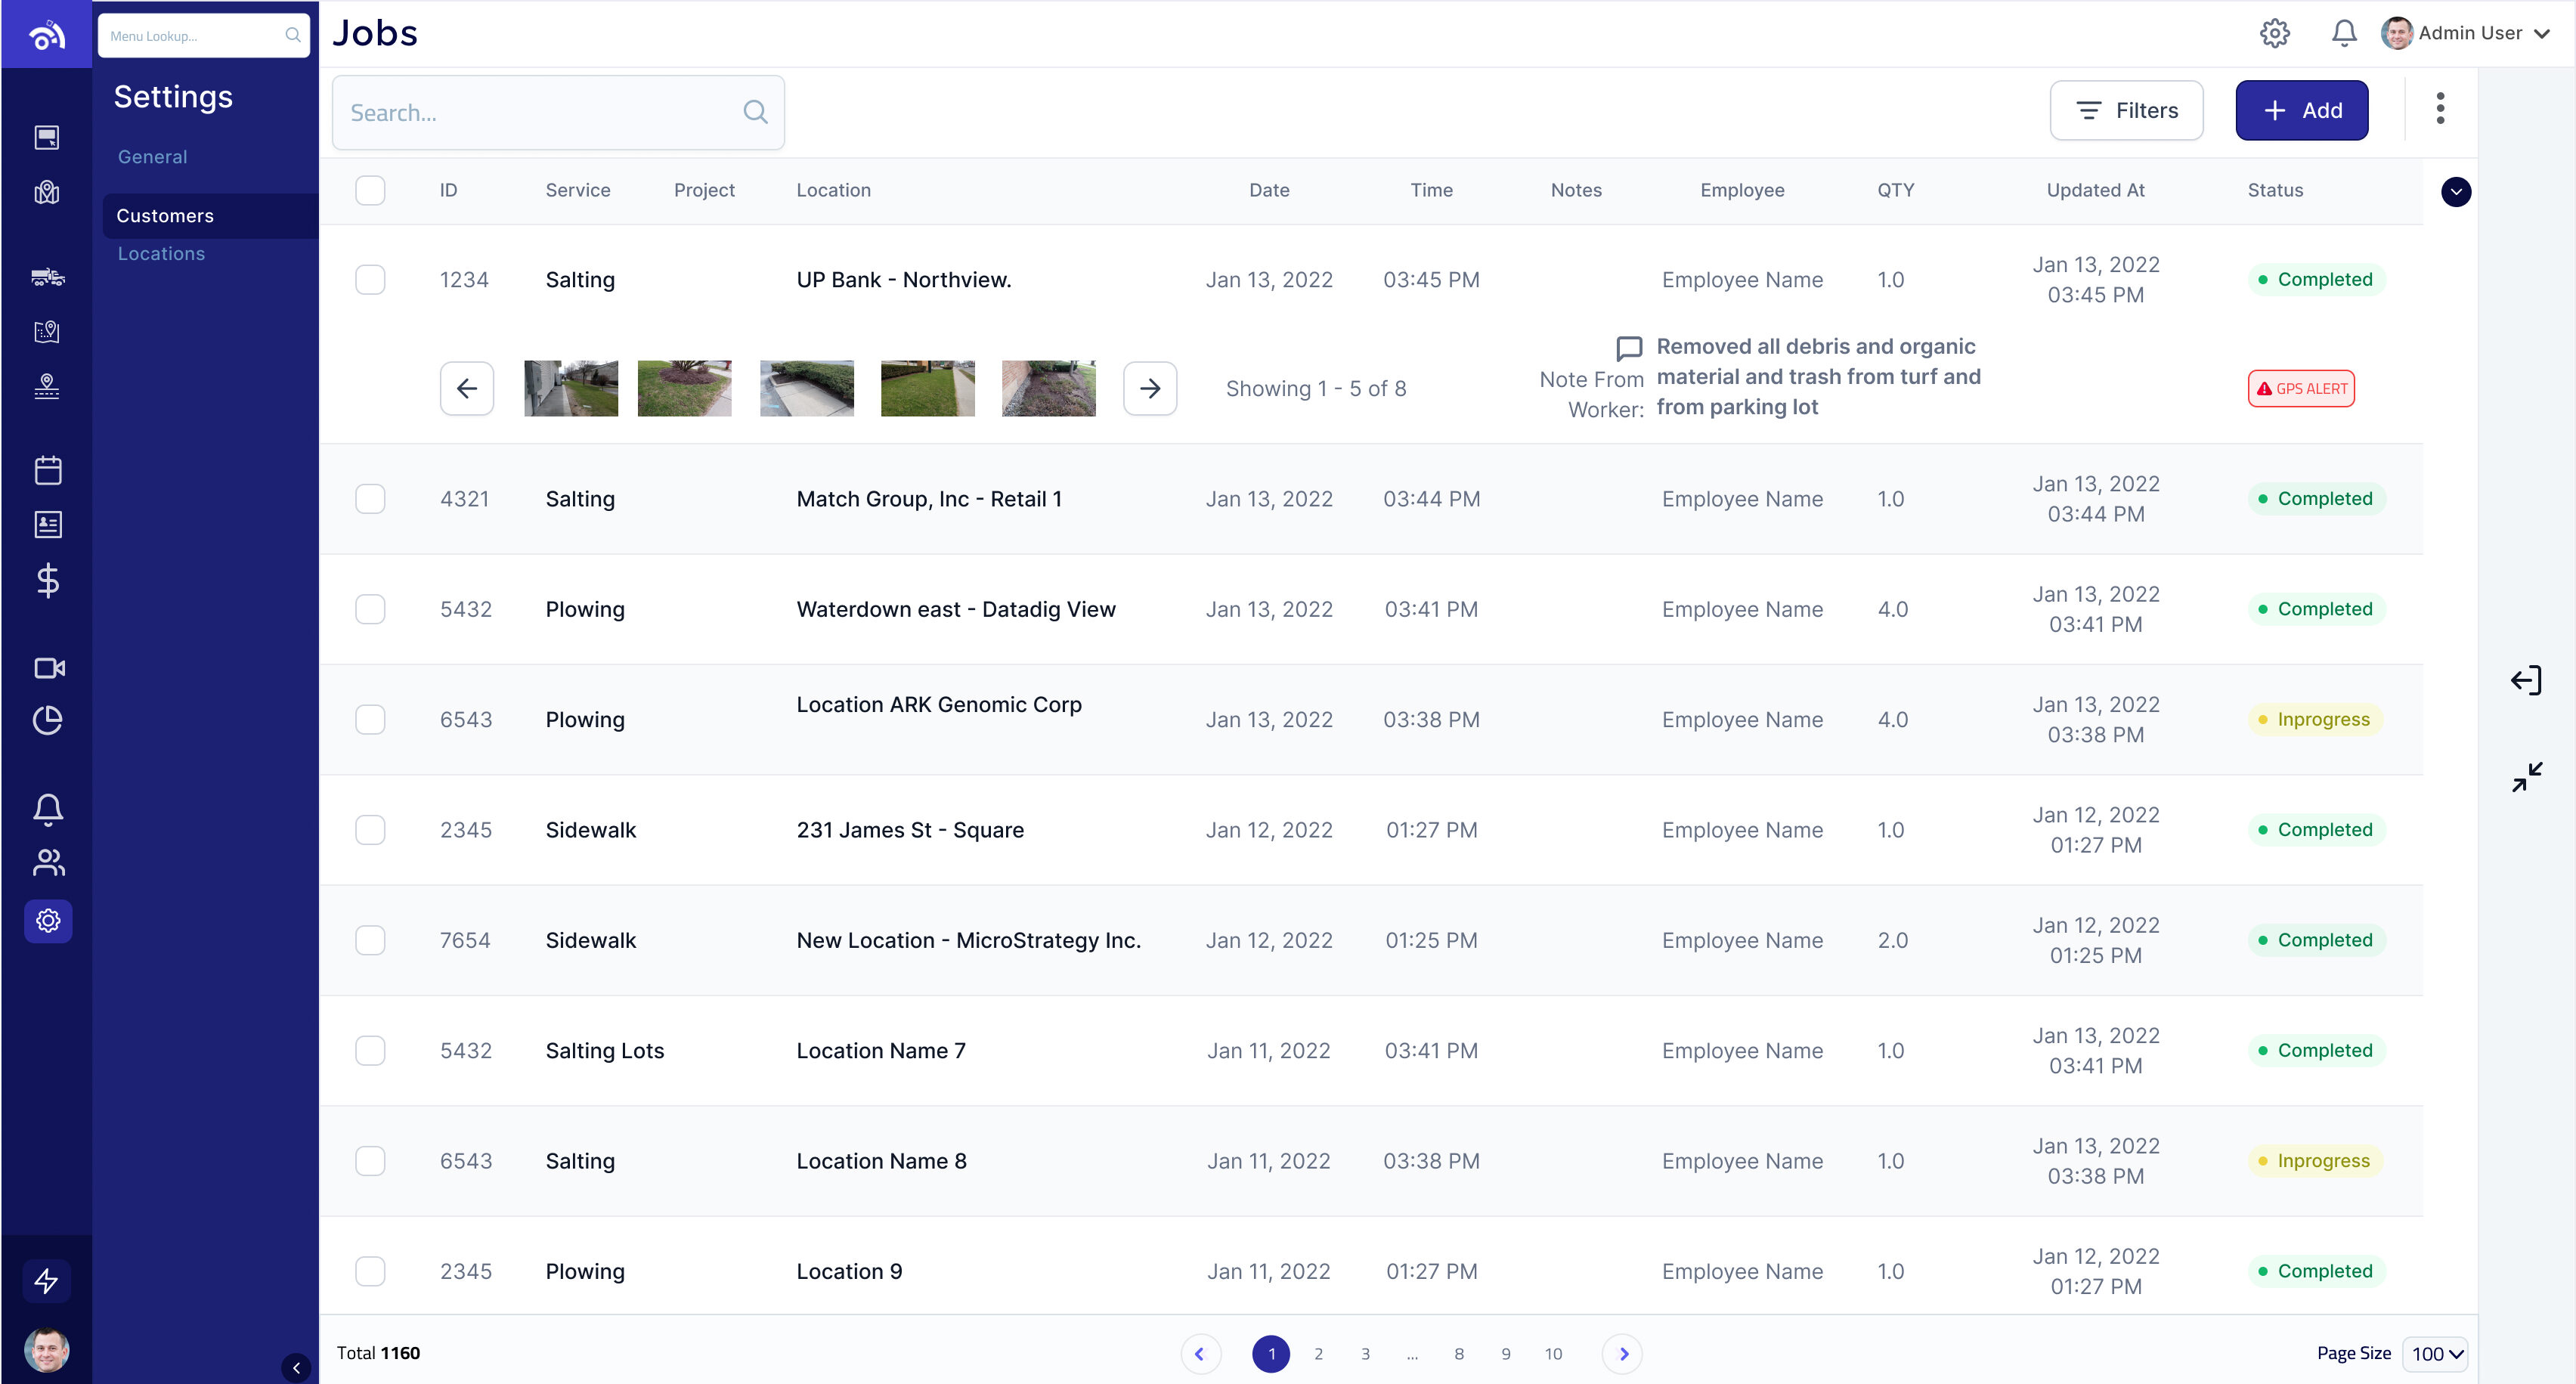Select Locations in Settings menu

(x=161, y=253)
